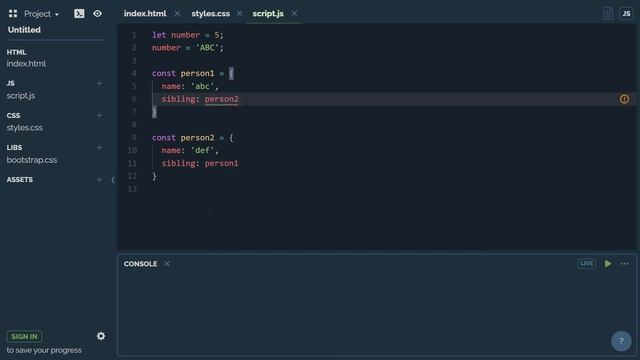Click inside the console output area
This screenshot has height=360, width=640.
pyautogui.click(x=376, y=313)
